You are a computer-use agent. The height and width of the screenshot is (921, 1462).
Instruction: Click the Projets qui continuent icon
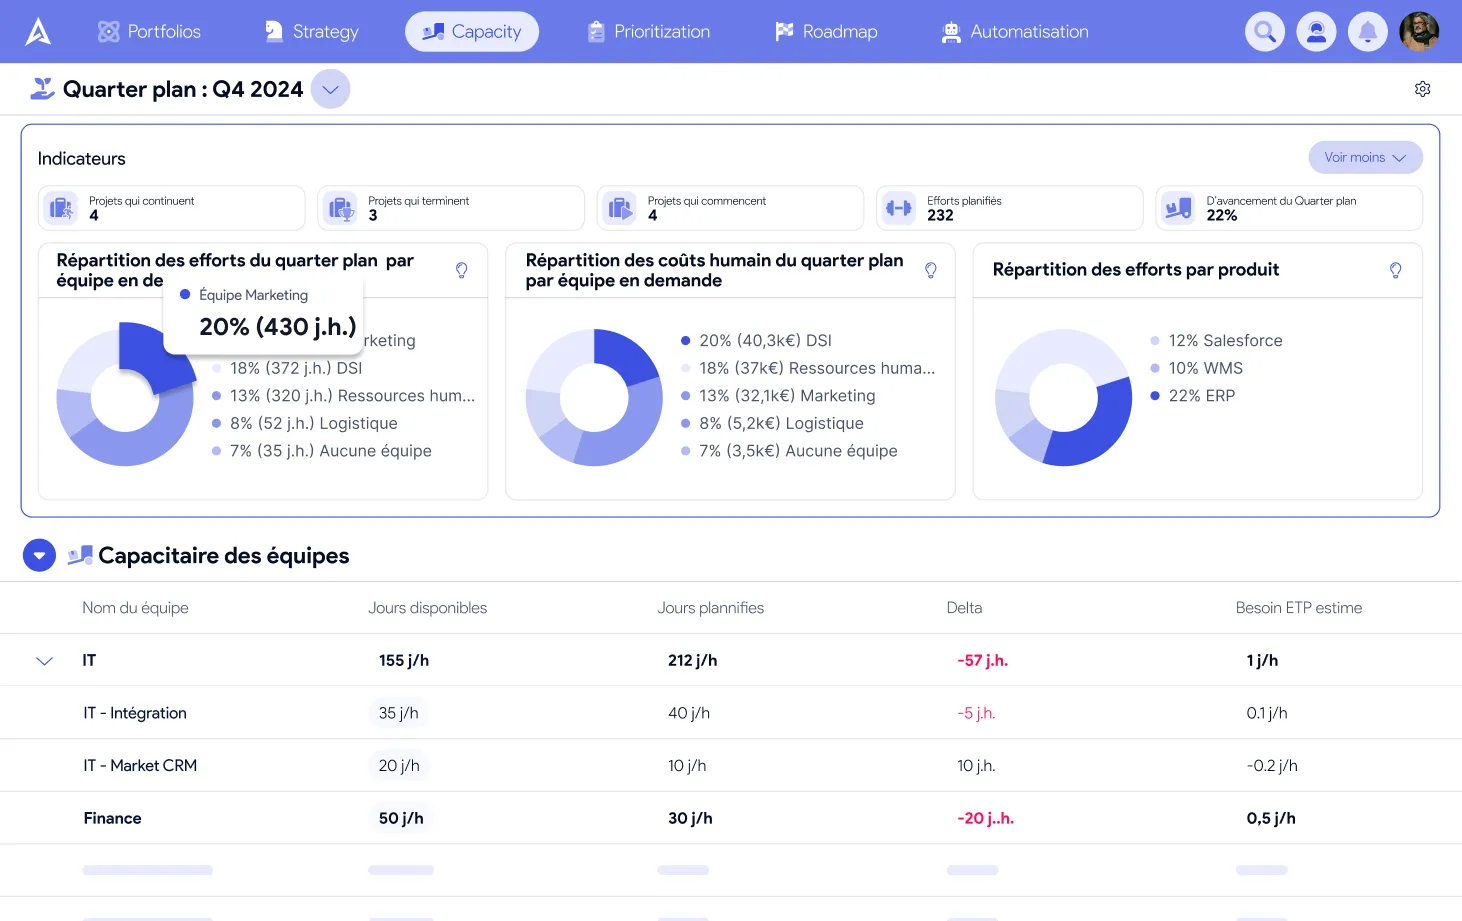pyautogui.click(x=62, y=208)
